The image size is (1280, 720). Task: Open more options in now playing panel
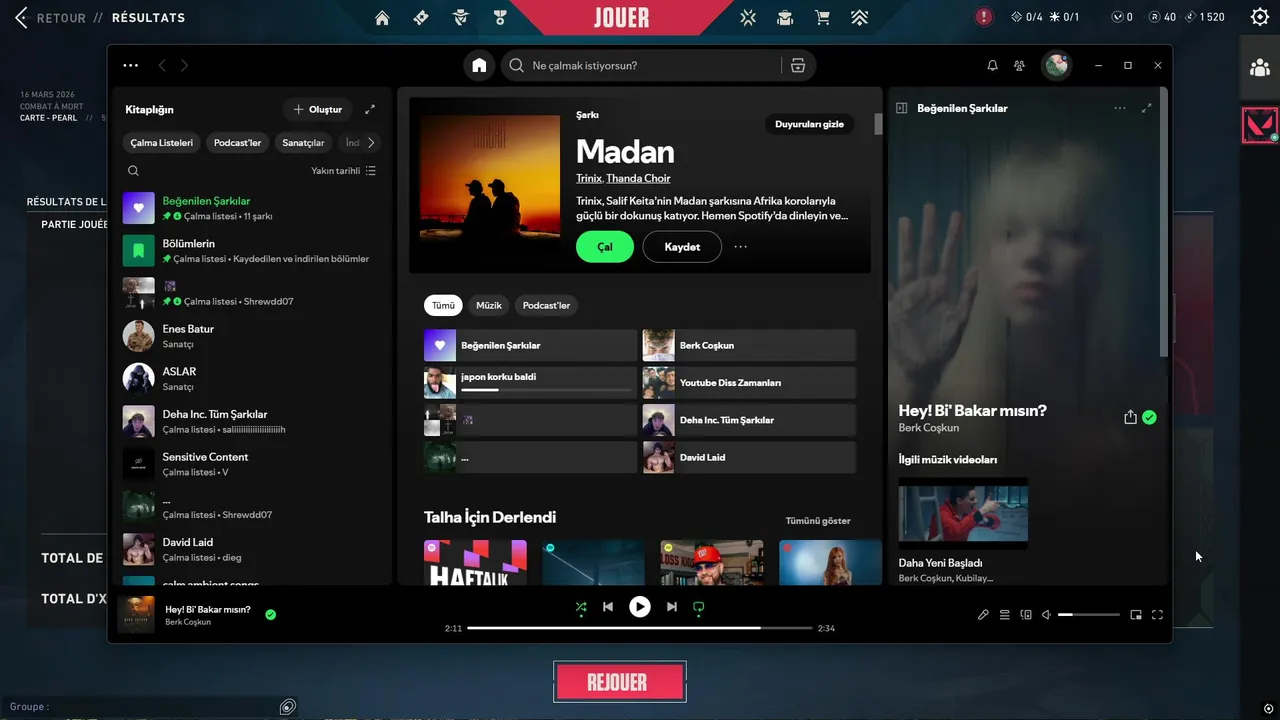[x=1120, y=108]
